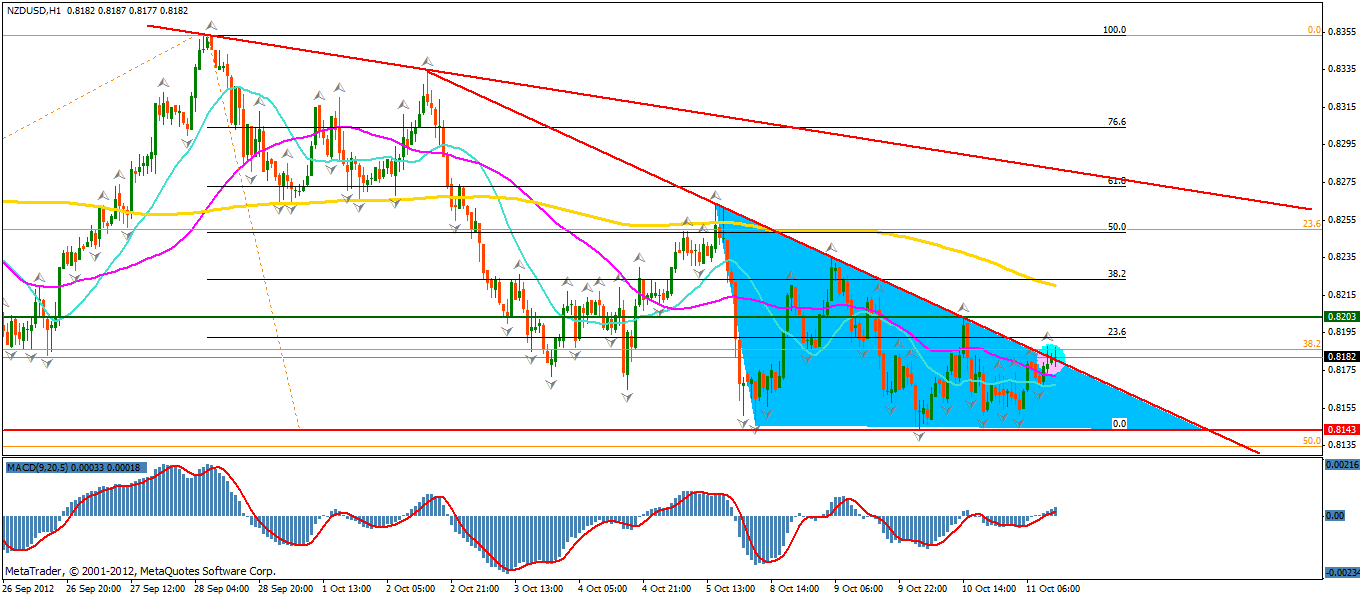Click the orange 23.6 retracement label
1360x596 pixels.
[x=1312, y=223]
